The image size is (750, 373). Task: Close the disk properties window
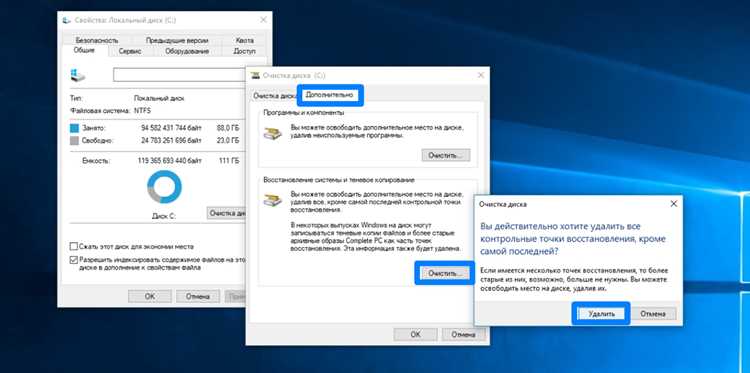[x=263, y=20]
